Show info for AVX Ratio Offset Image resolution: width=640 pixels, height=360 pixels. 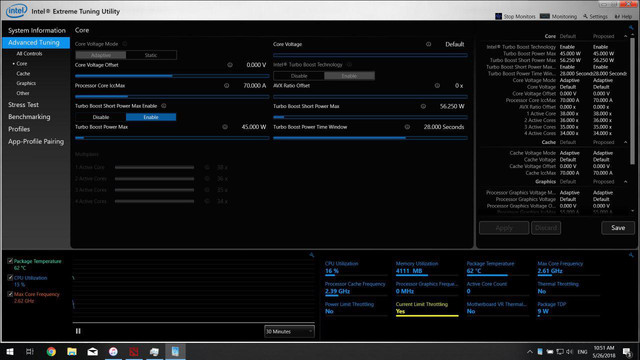point(437,86)
